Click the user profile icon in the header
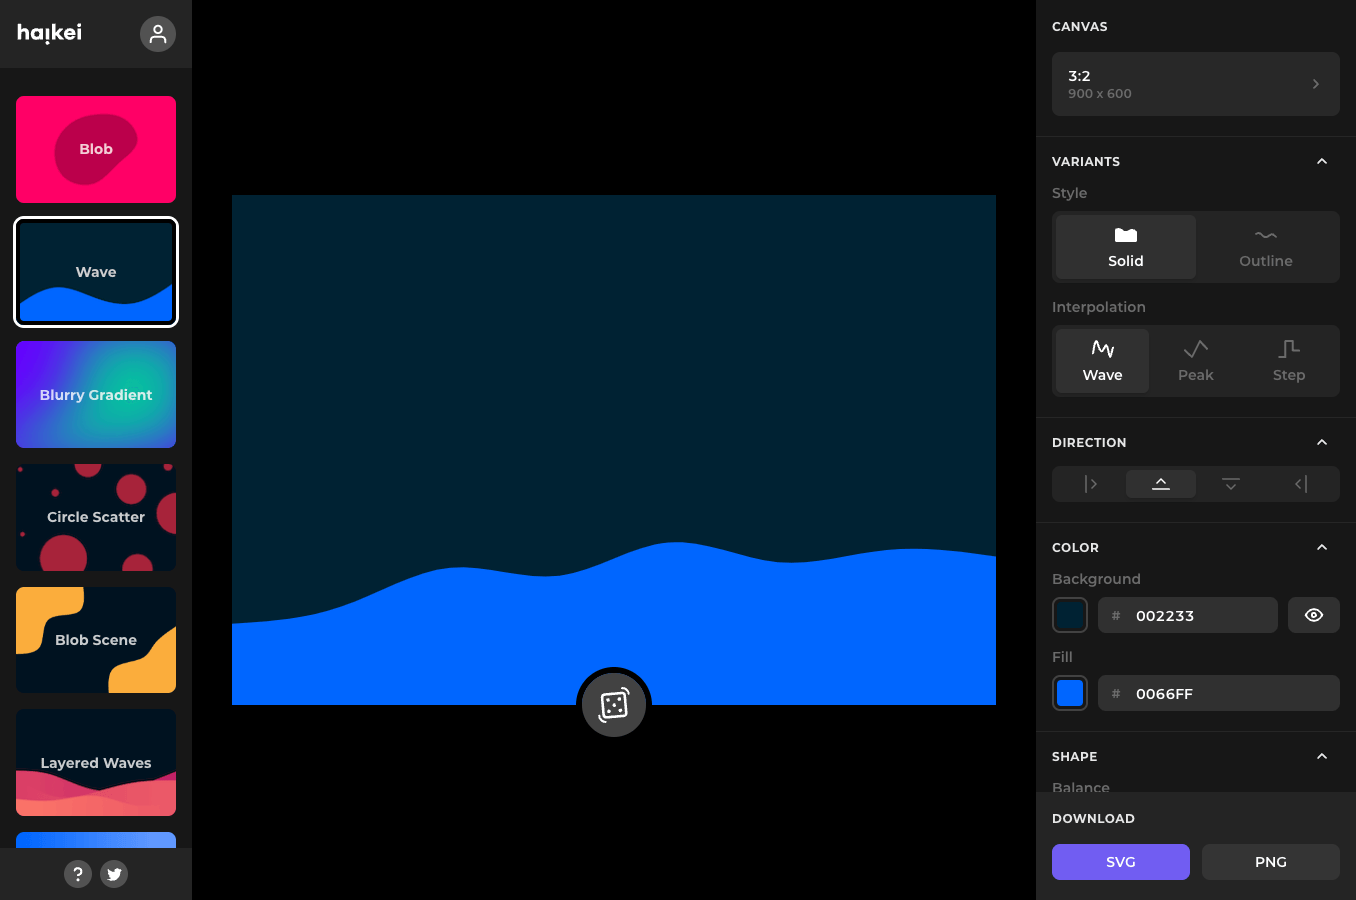Viewport: 1356px width, 900px height. point(158,34)
